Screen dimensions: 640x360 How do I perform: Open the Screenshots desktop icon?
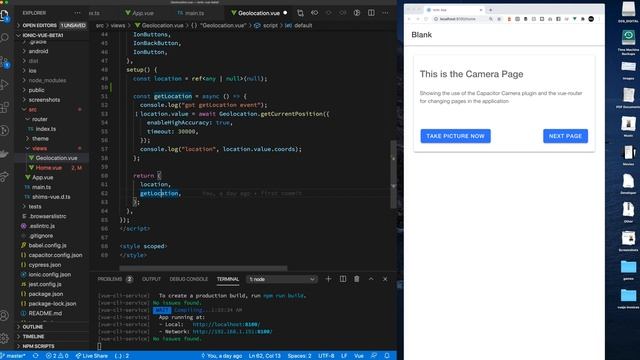click(628, 241)
